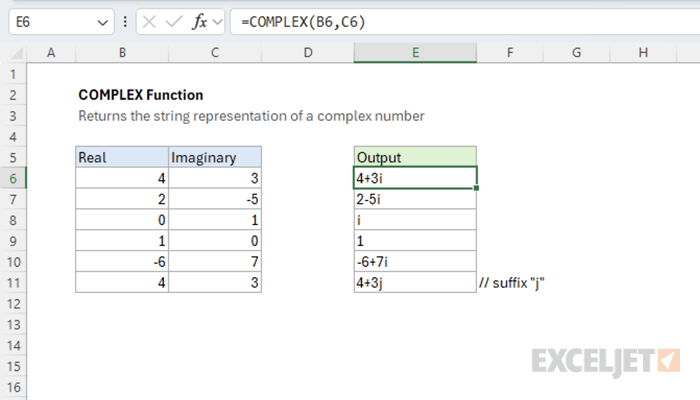
Task: Click the Name Box showing E6
Action: [x=62, y=22]
